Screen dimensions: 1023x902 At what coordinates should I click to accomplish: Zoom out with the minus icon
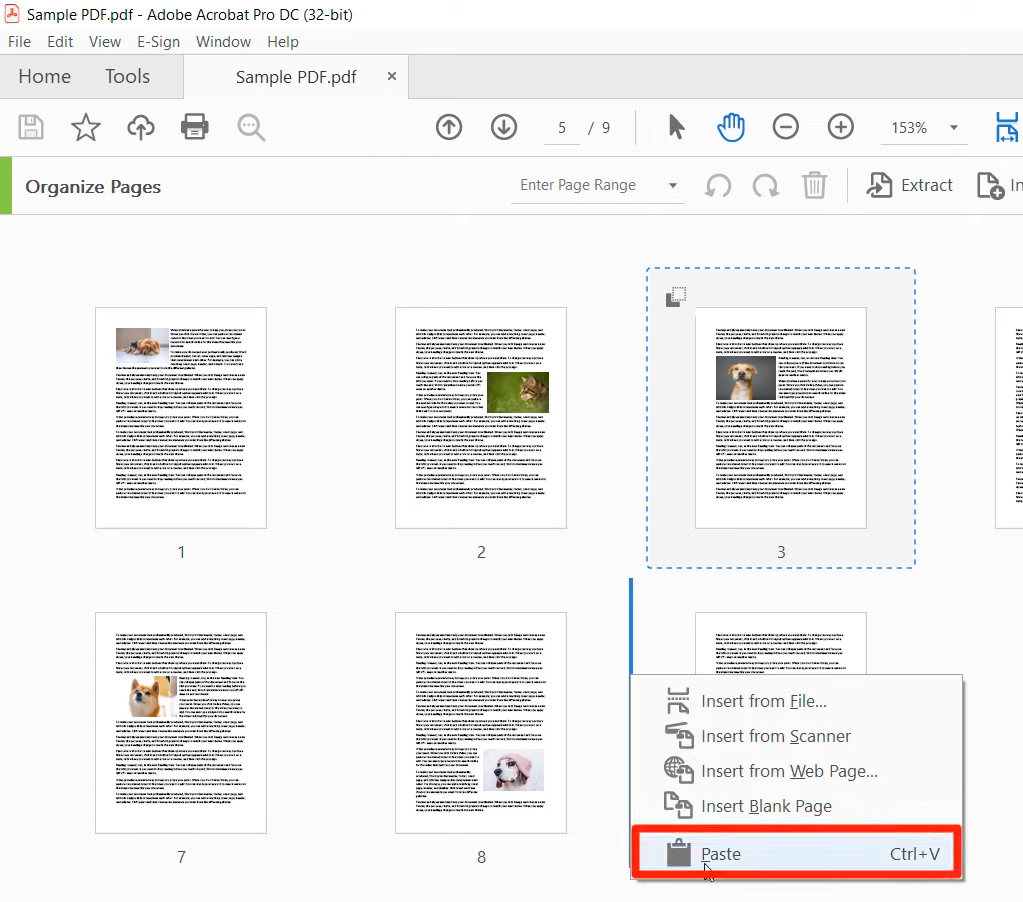(x=786, y=127)
